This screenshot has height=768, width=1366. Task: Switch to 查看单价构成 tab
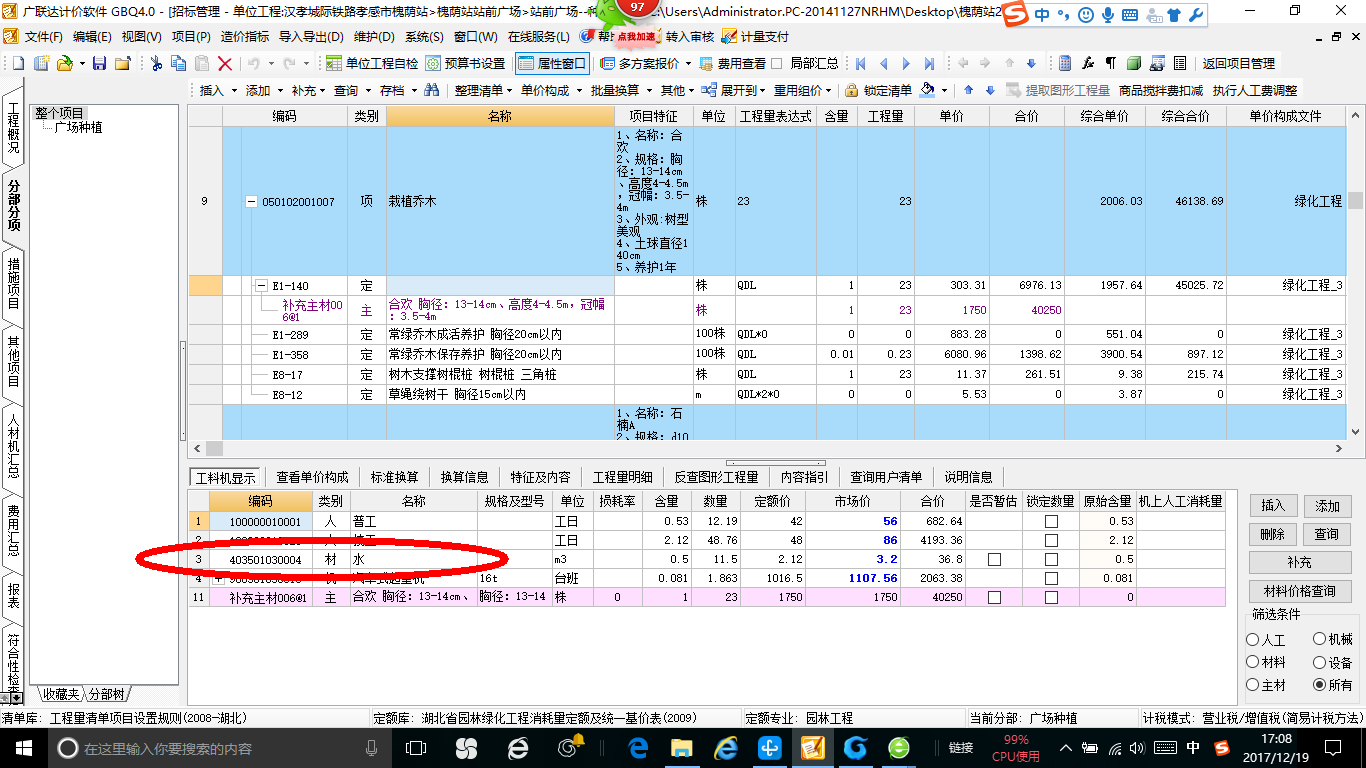[x=313, y=477]
